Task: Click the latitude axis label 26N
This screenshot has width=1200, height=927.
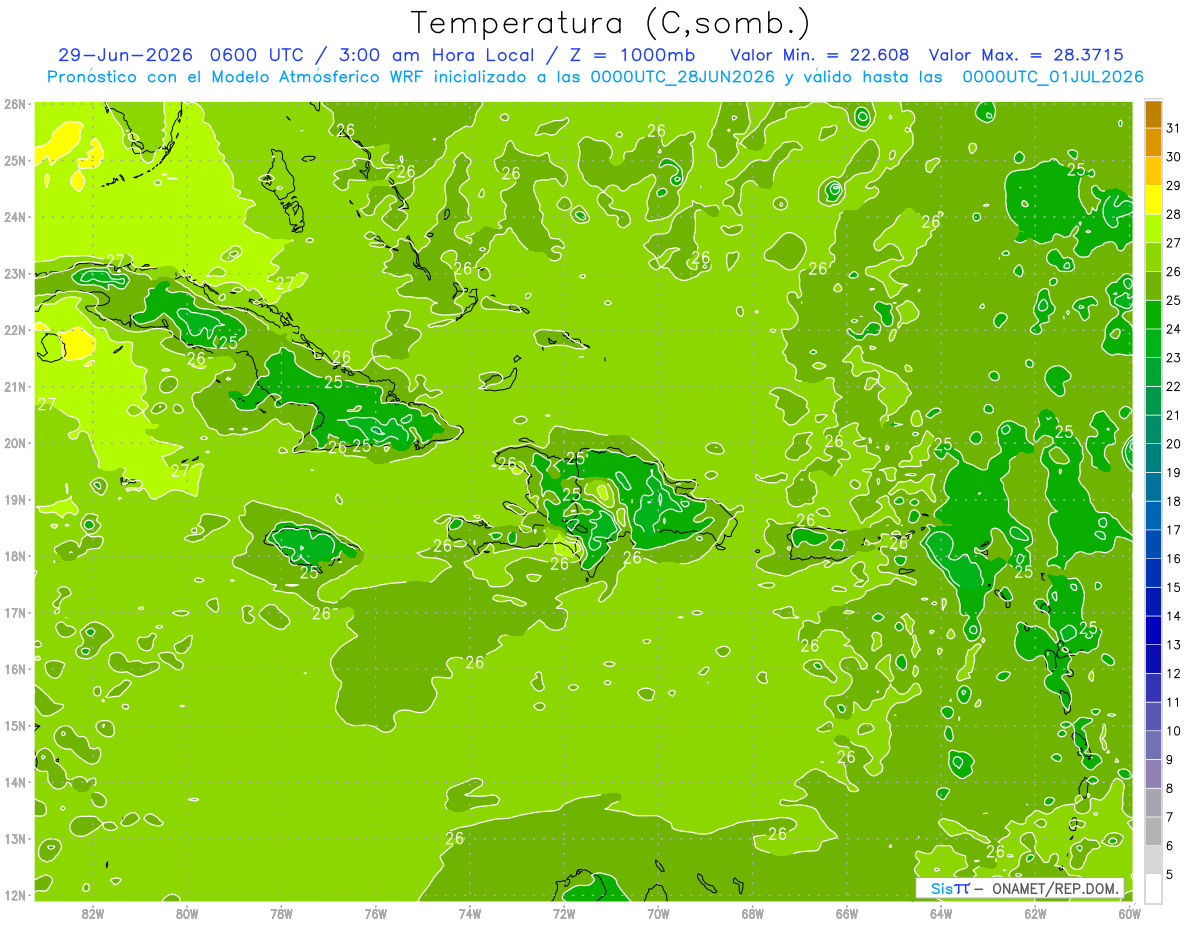Action: [x=14, y=104]
